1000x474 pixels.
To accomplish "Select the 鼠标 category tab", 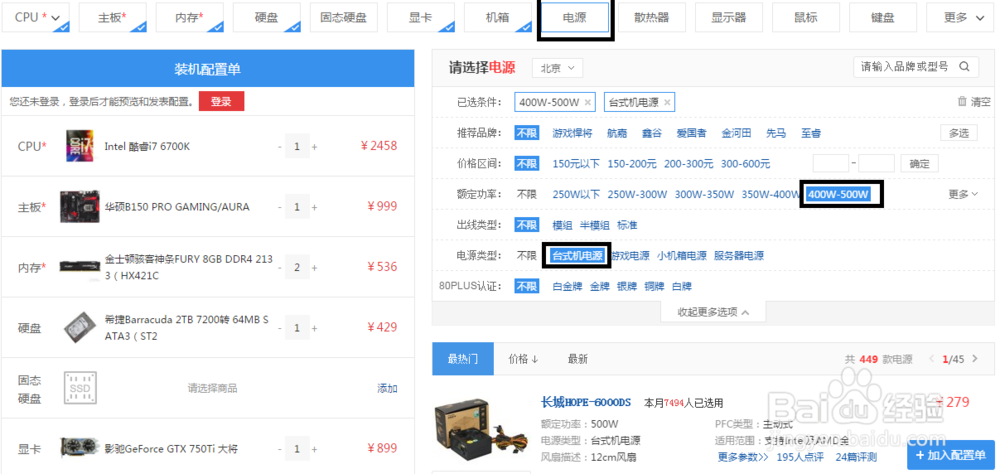I will point(806,18).
